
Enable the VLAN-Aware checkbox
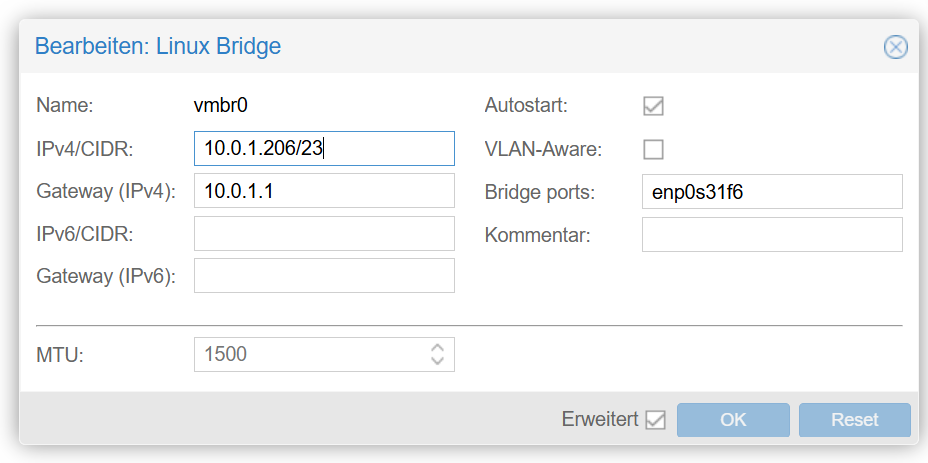pyautogui.click(x=653, y=149)
